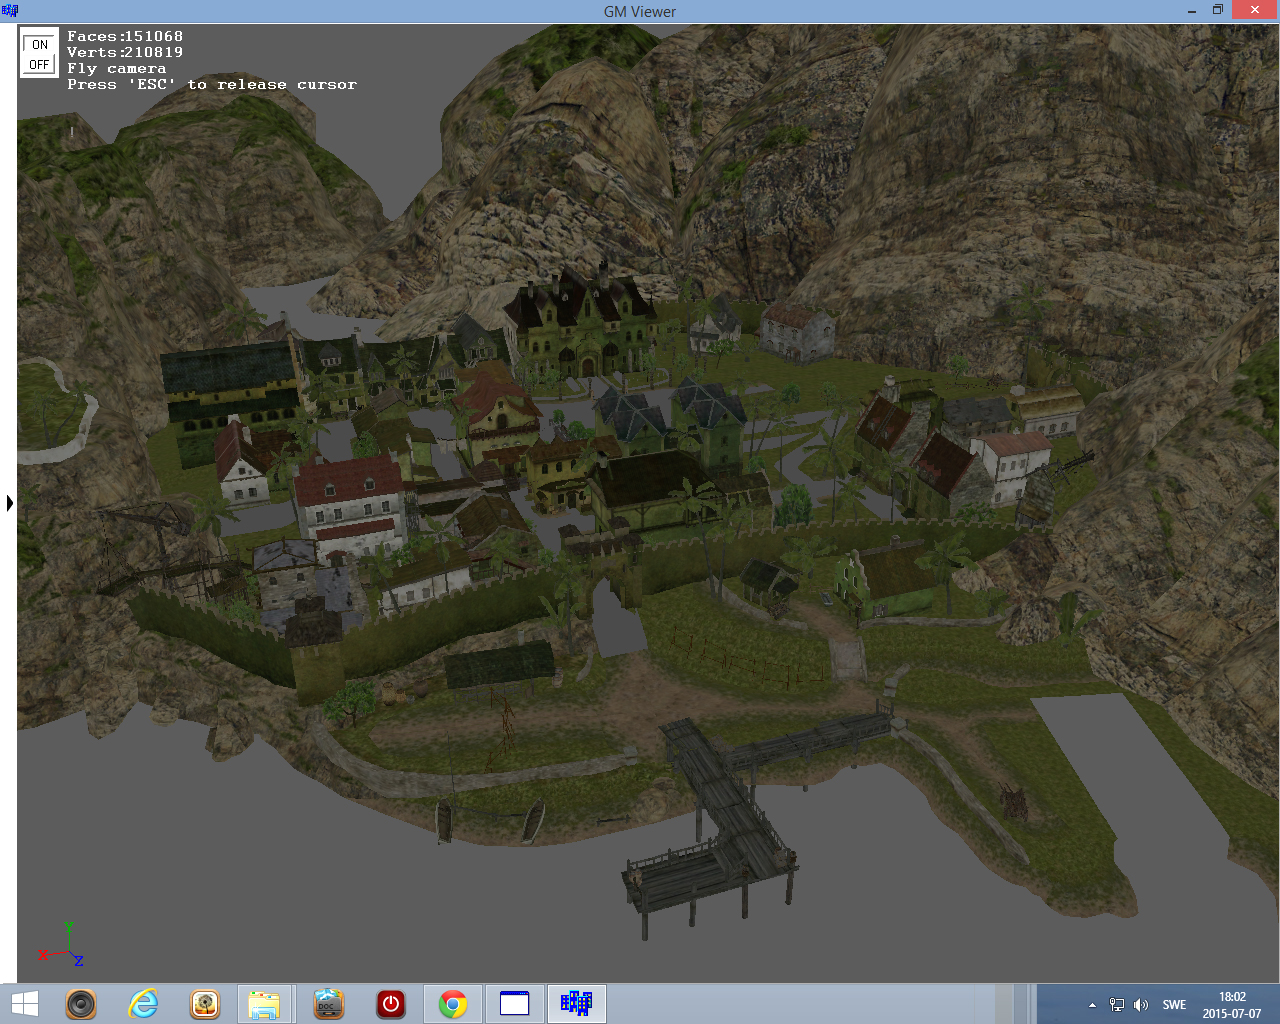The height and width of the screenshot is (1024, 1280).
Task: Restore down the GM Viewer window
Action: point(1218,11)
